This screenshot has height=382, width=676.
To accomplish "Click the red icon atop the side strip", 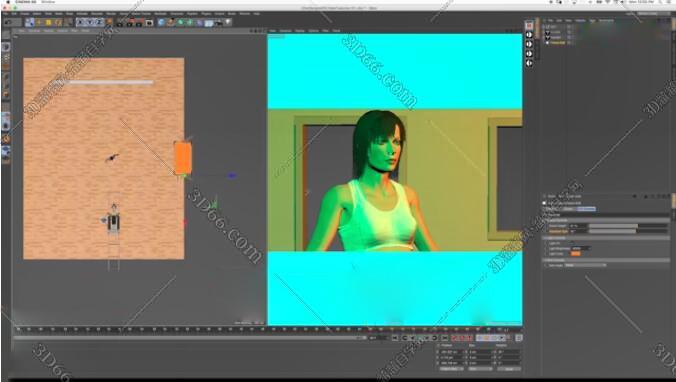I will 529,25.
